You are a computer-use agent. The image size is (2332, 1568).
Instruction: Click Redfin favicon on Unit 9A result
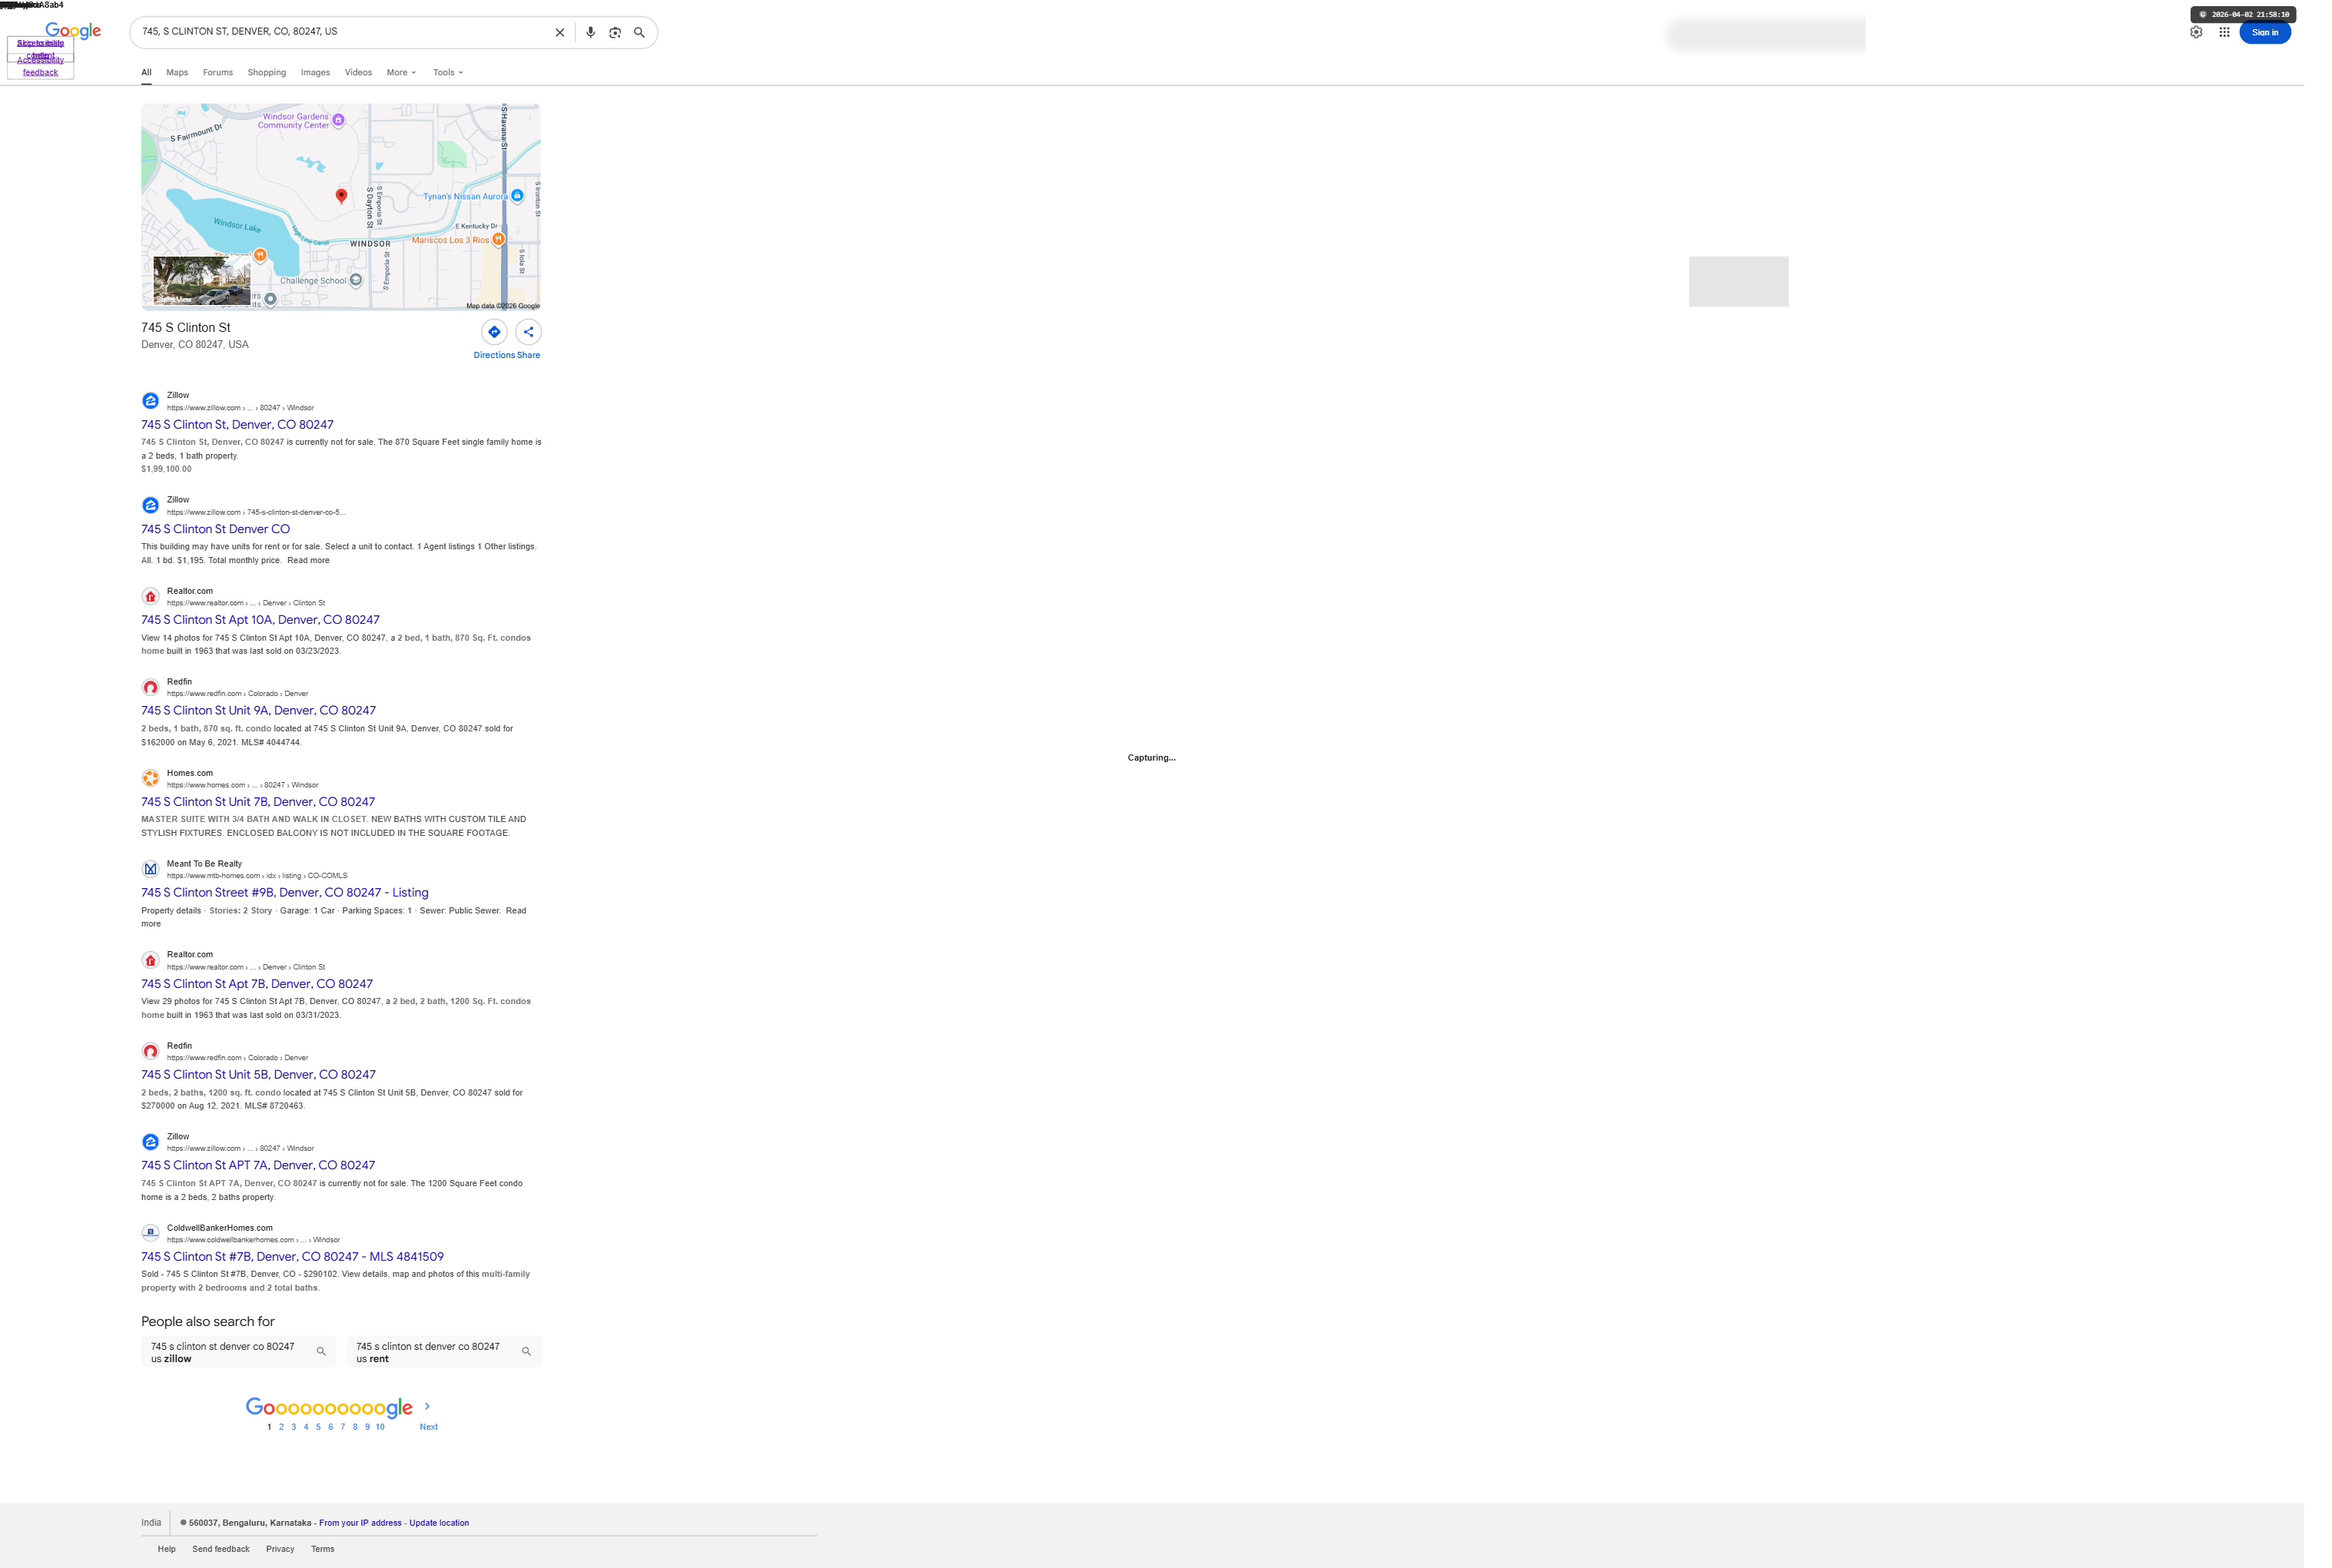(x=150, y=688)
